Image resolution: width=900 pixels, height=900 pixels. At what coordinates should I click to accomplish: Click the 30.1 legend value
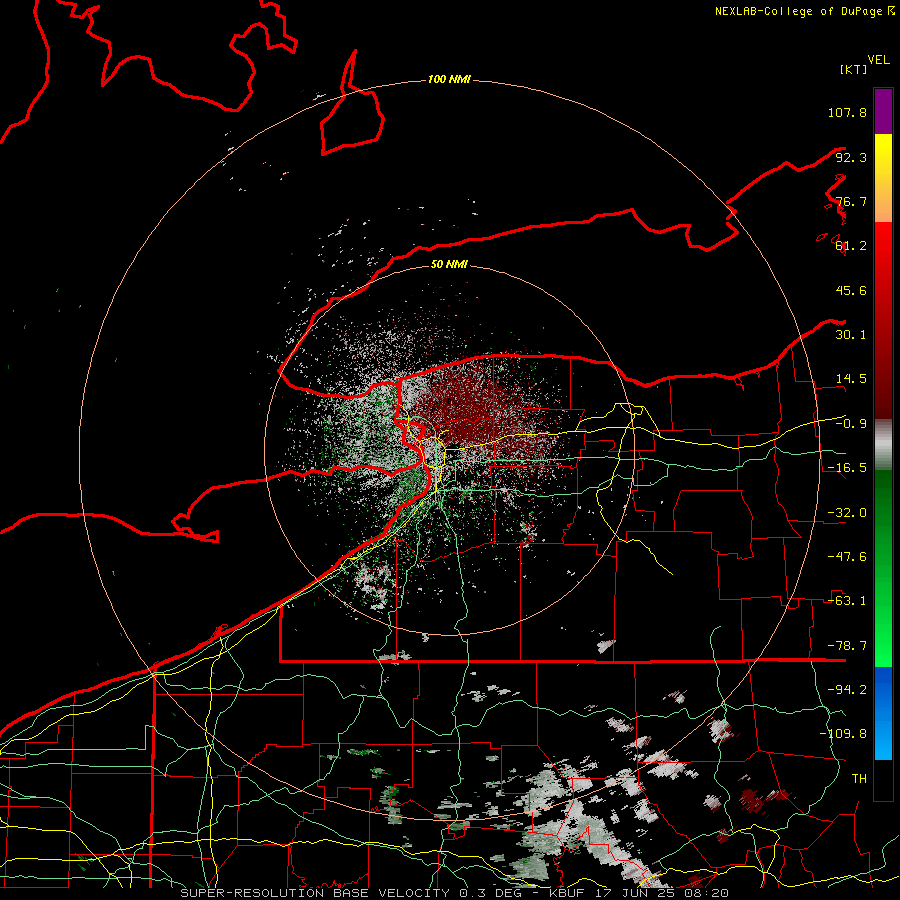(x=851, y=335)
